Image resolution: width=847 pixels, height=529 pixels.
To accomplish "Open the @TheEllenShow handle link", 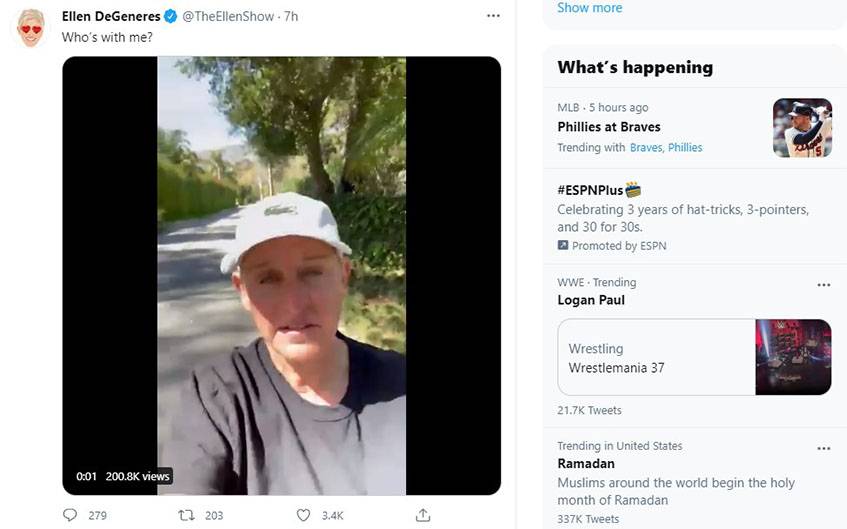I will coord(228,17).
